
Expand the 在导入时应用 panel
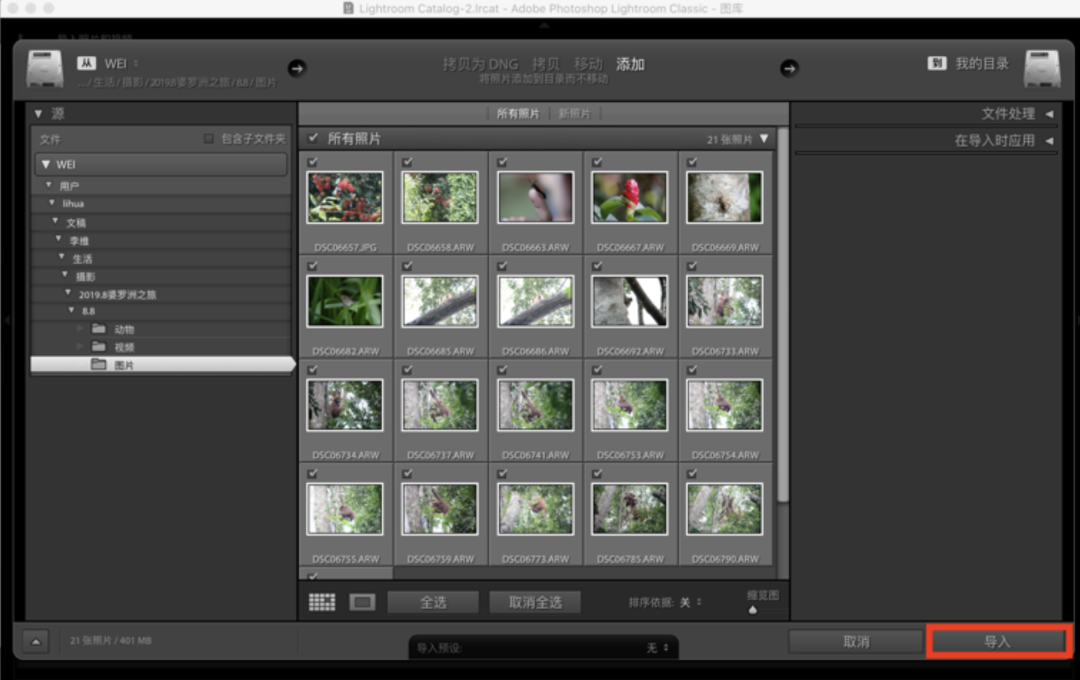pos(1048,141)
